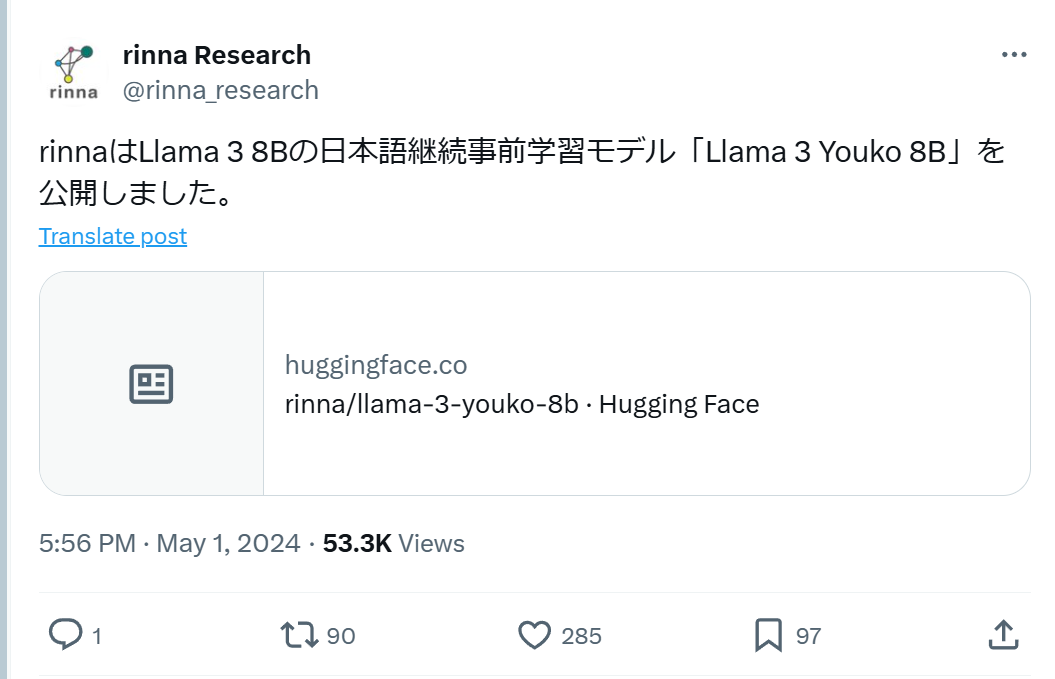Click the share upload-arrow icon
This screenshot has width=1055, height=679.
click(1003, 634)
